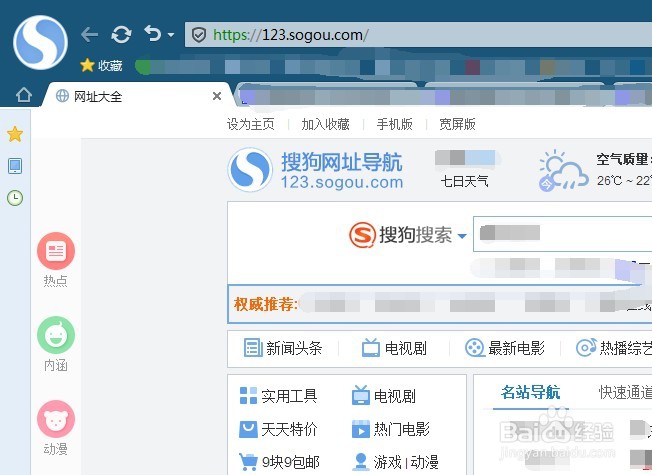Select the 名站导航 tab
This screenshot has width=652, height=475.
click(x=531, y=392)
